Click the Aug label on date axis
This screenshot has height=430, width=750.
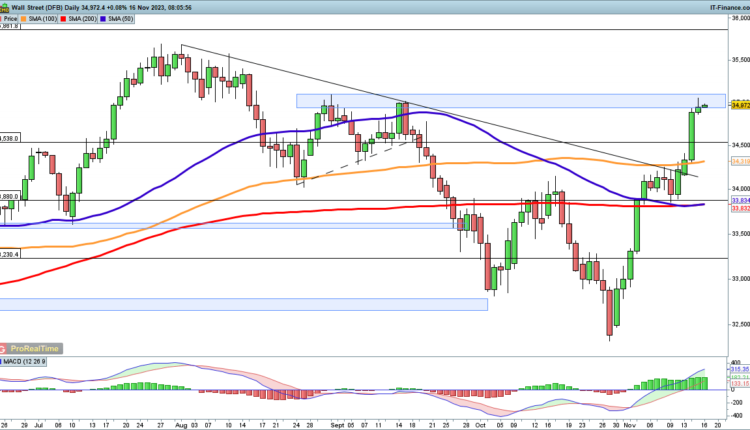click(180, 423)
